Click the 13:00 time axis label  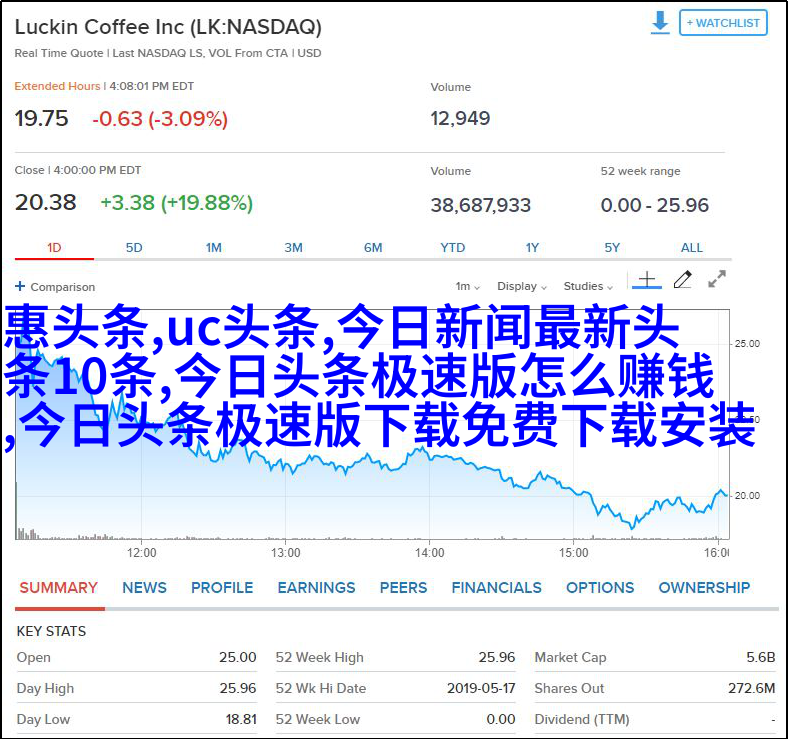(285, 553)
